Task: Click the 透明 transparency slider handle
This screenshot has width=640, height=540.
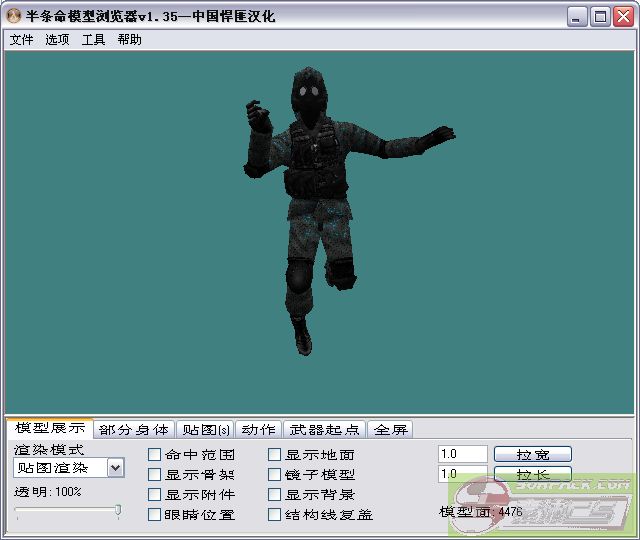Action: coord(118,511)
